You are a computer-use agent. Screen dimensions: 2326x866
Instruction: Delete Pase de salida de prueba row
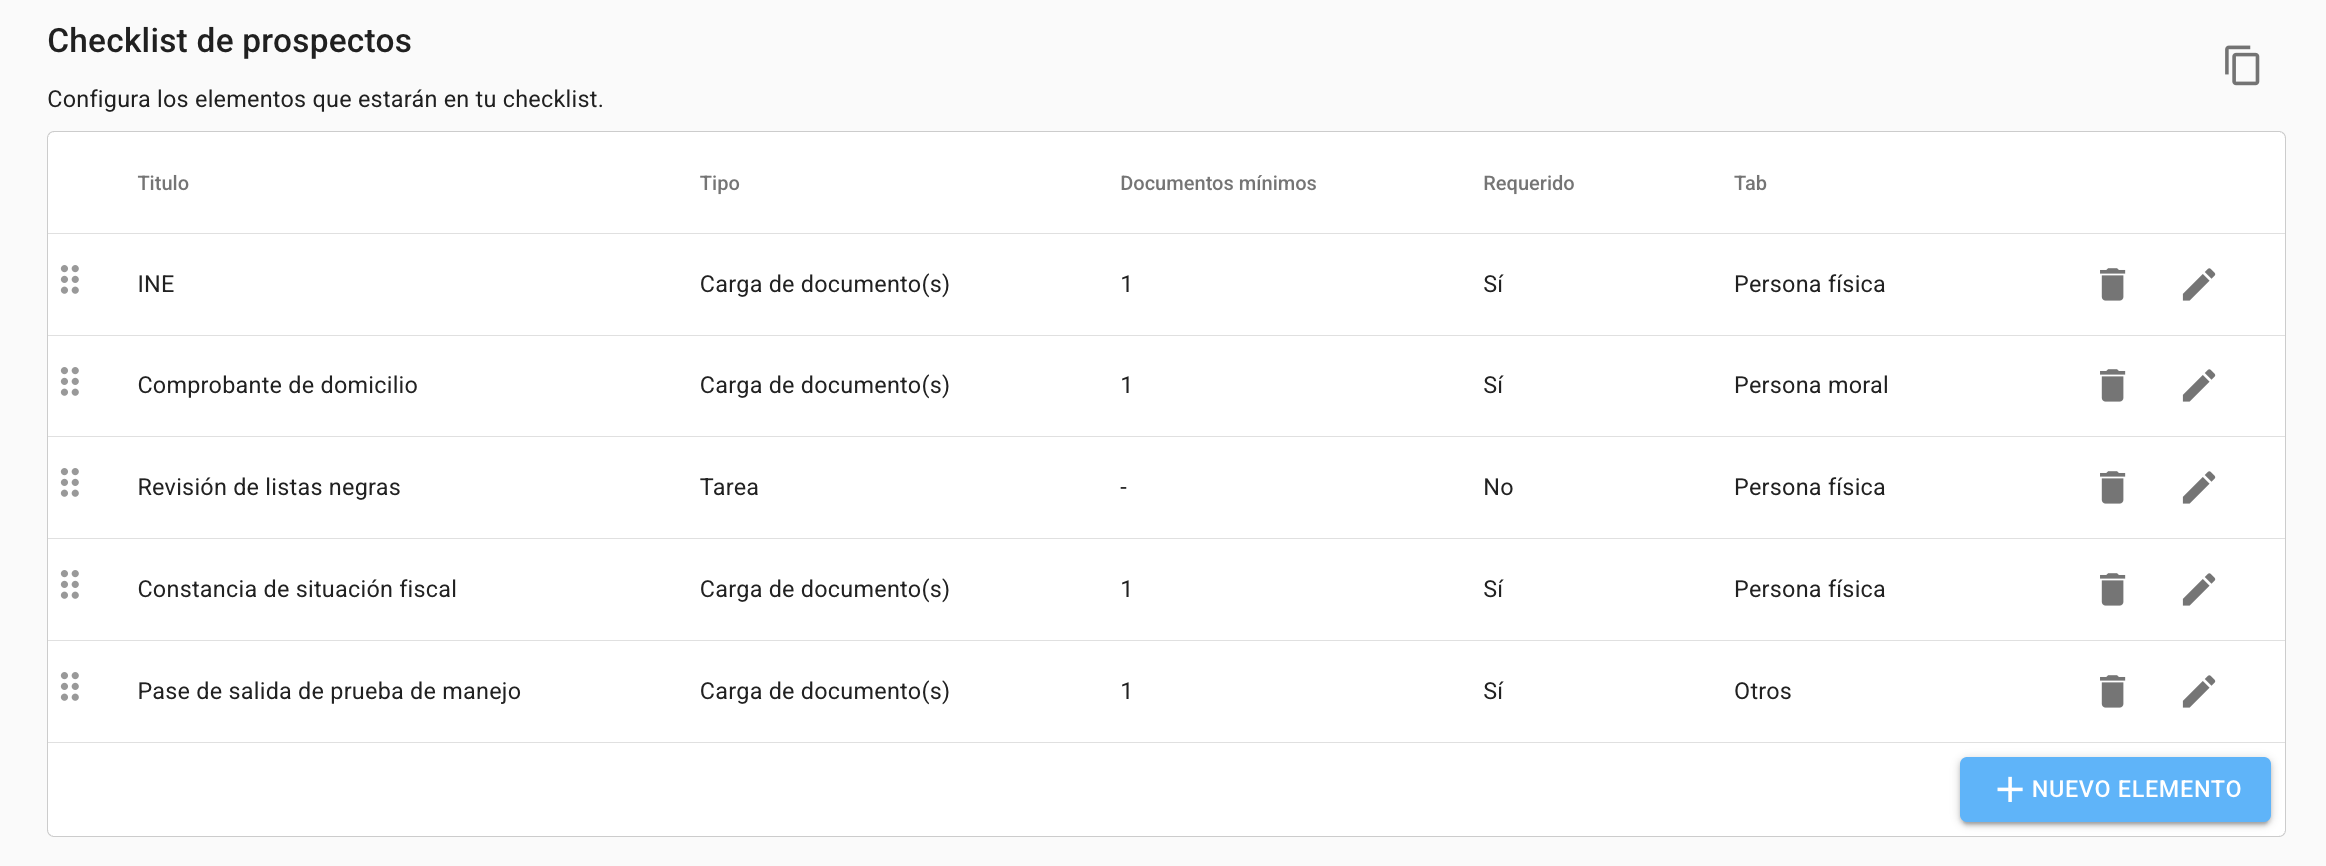pos(2112,692)
